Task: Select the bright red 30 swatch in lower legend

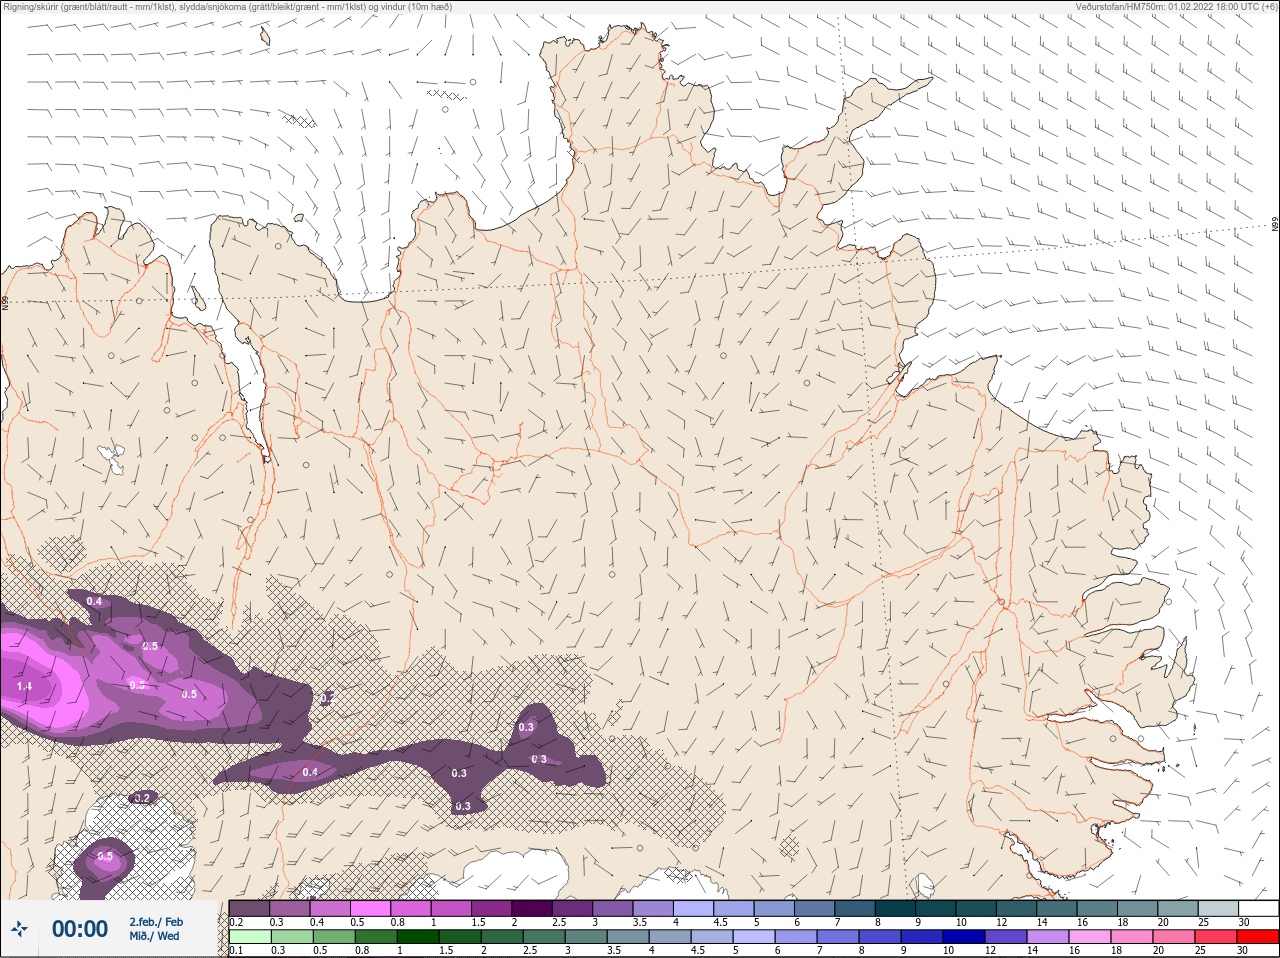Action: tap(1257, 937)
